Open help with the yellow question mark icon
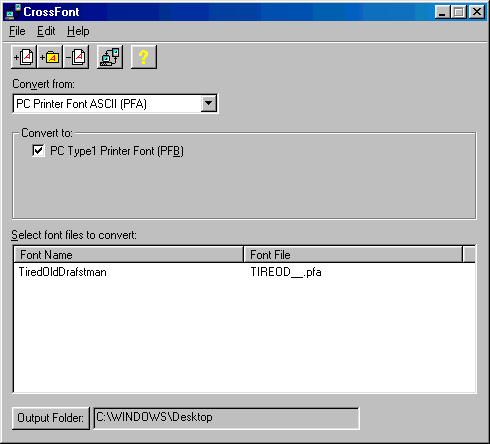Image resolution: width=490 pixels, height=444 pixels. point(144,57)
